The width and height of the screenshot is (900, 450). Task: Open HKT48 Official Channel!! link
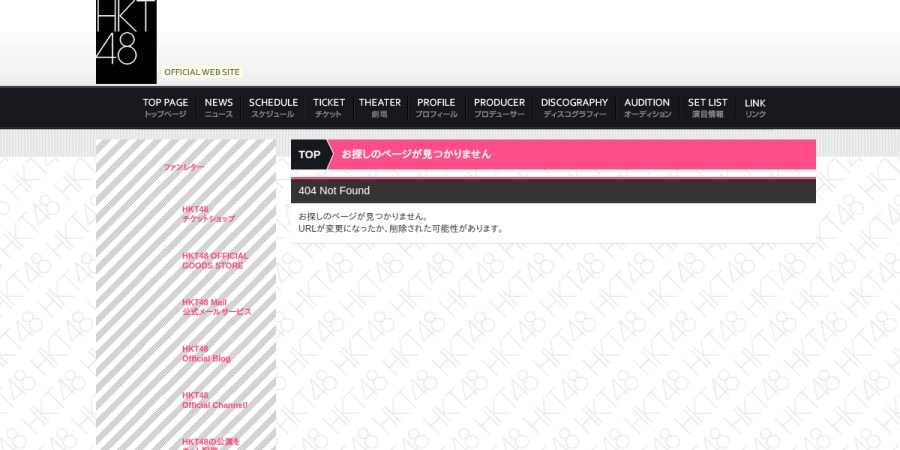(x=215, y=400)
